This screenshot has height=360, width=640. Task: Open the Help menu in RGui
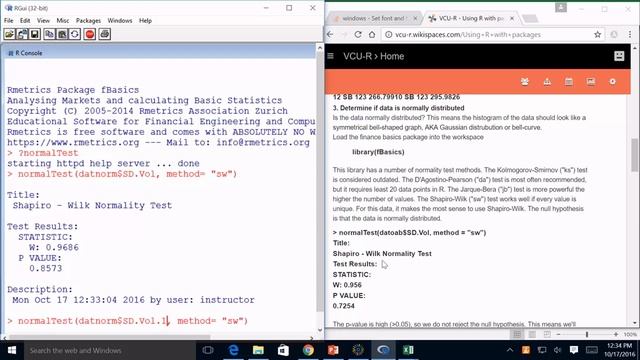145,20
